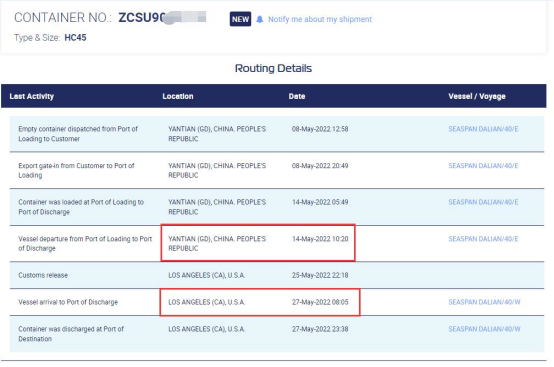554x367 pixels.
Task: Open vessel link in Vessel arrival row
Action: (484, 302)
